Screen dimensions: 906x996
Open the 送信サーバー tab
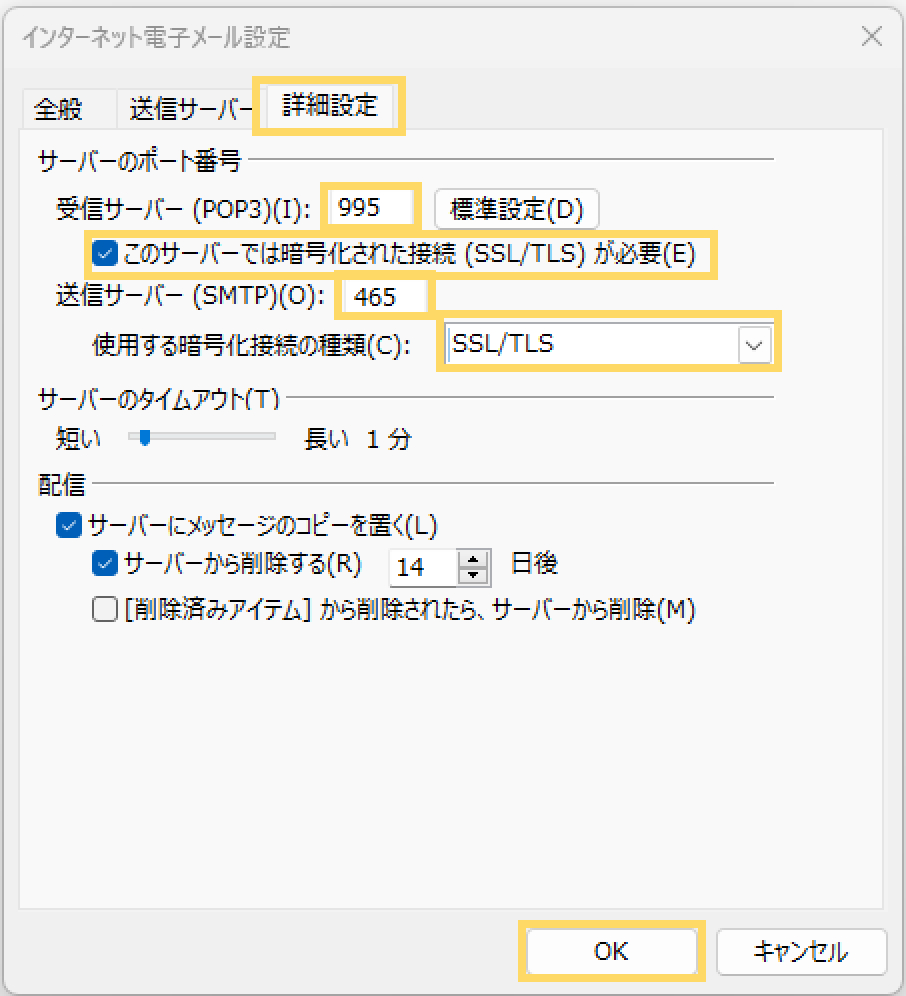coord(190,108)
